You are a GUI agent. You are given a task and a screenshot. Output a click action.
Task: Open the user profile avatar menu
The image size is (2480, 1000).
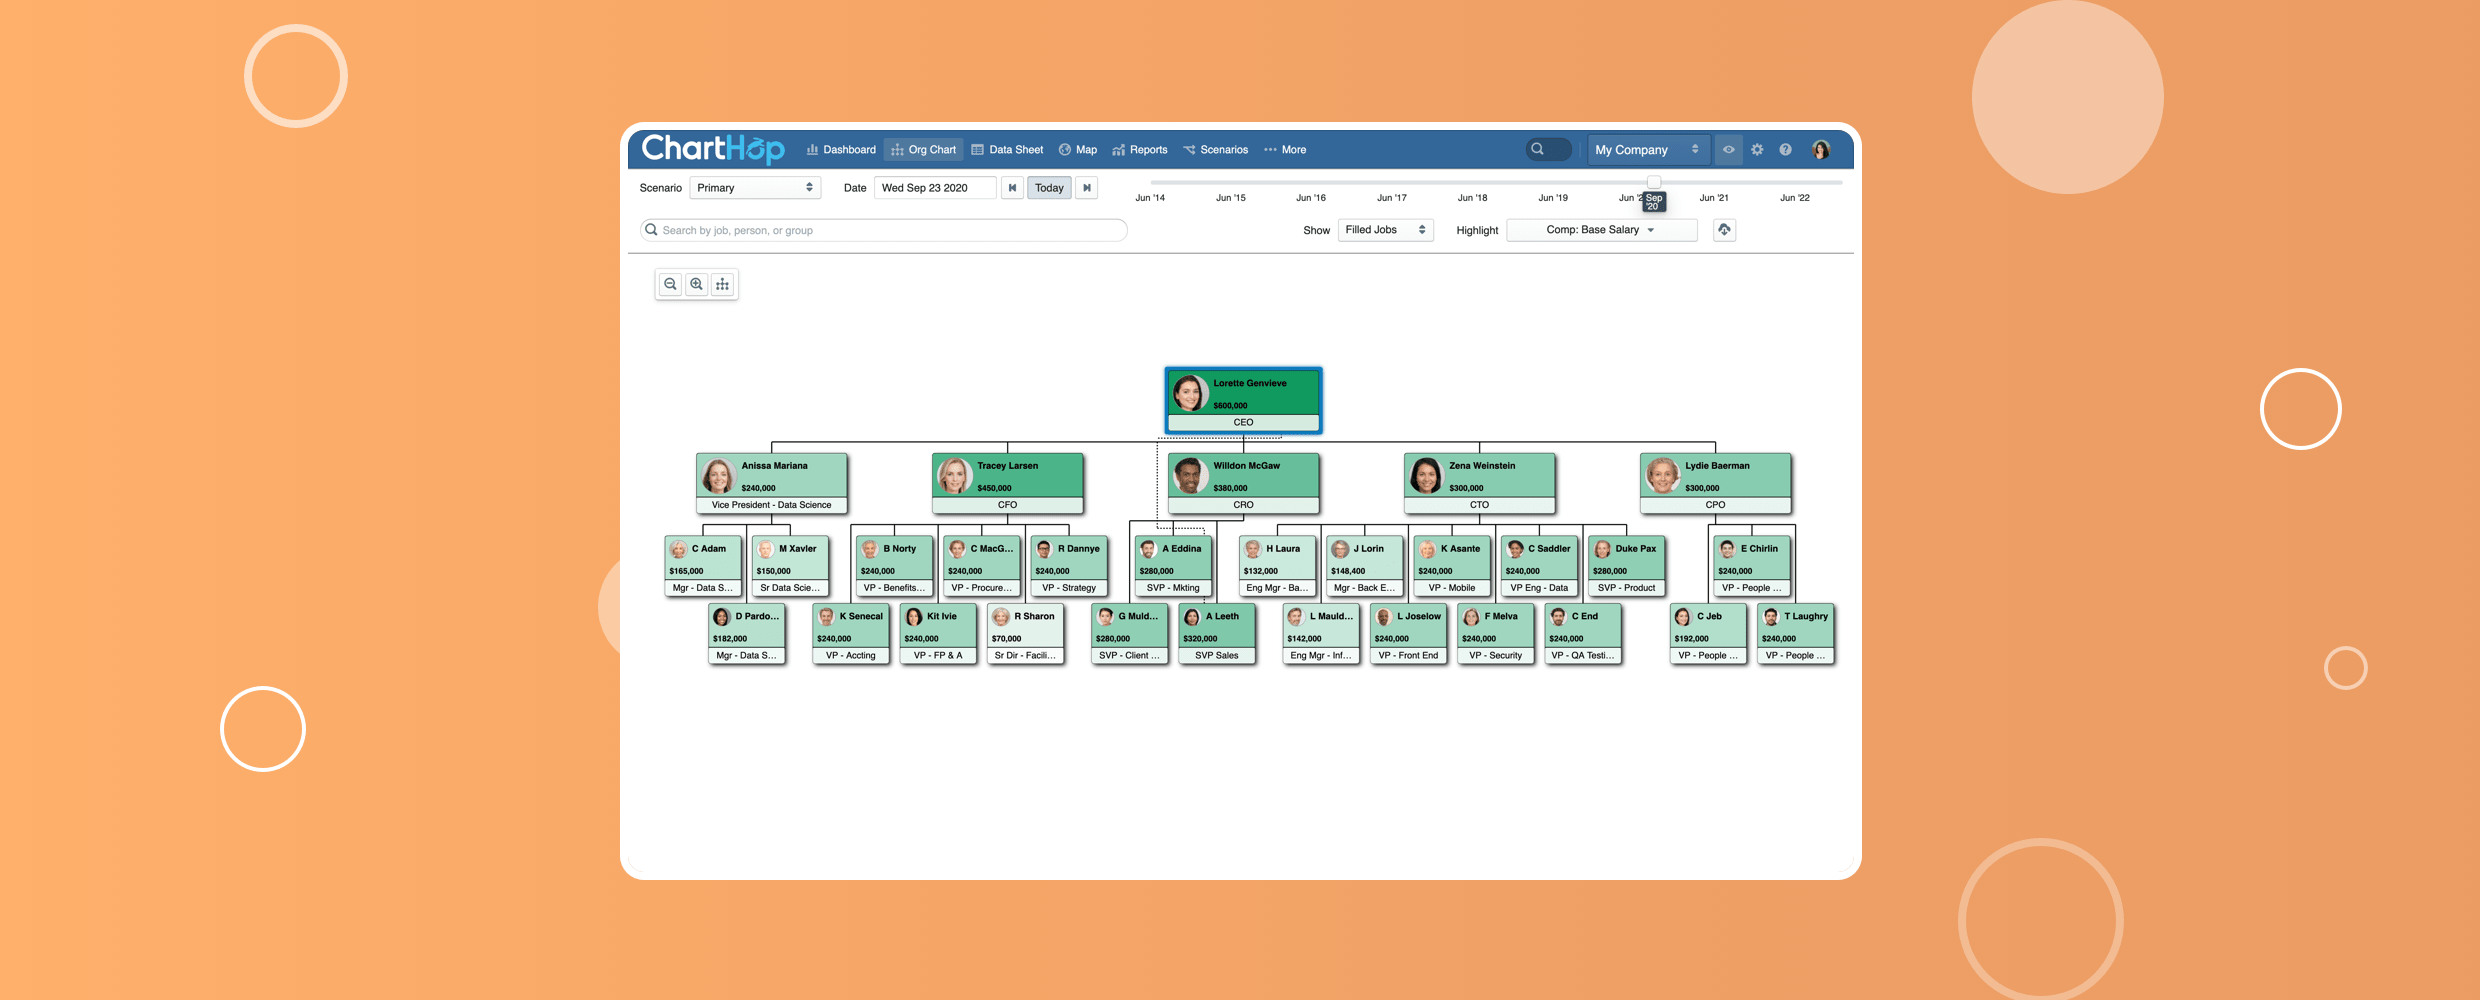tap(1821, 150)
